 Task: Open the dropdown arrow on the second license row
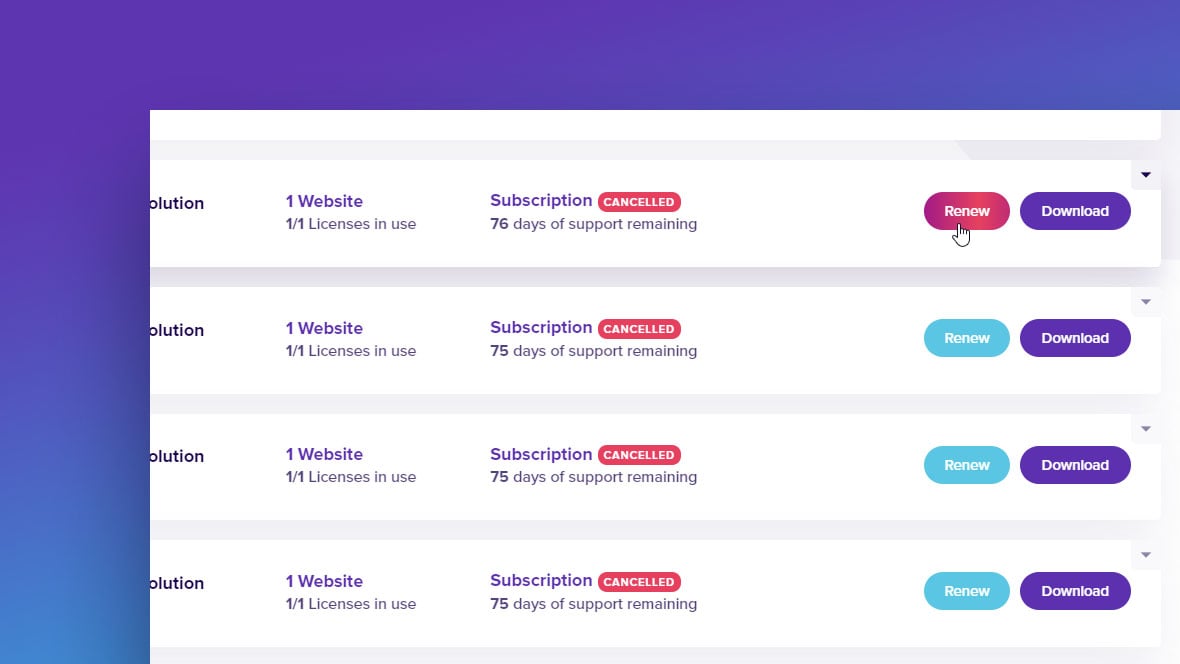pyautogui.click(x=1145, y=302)
